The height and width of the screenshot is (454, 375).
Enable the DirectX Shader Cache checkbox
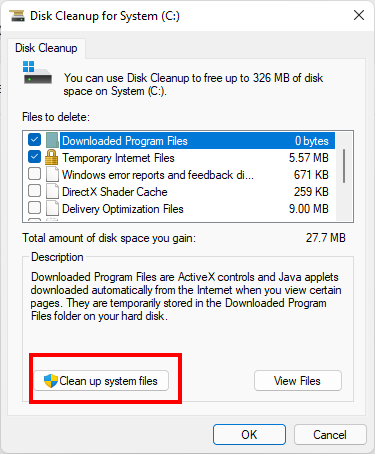click(x=35, y=191)
